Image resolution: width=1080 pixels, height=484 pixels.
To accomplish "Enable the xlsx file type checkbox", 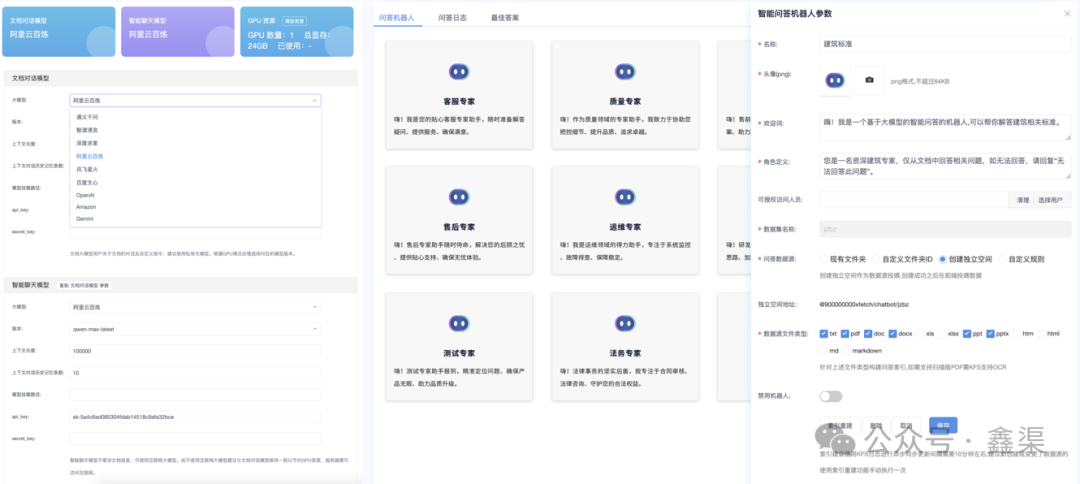I will pos(943,333).
